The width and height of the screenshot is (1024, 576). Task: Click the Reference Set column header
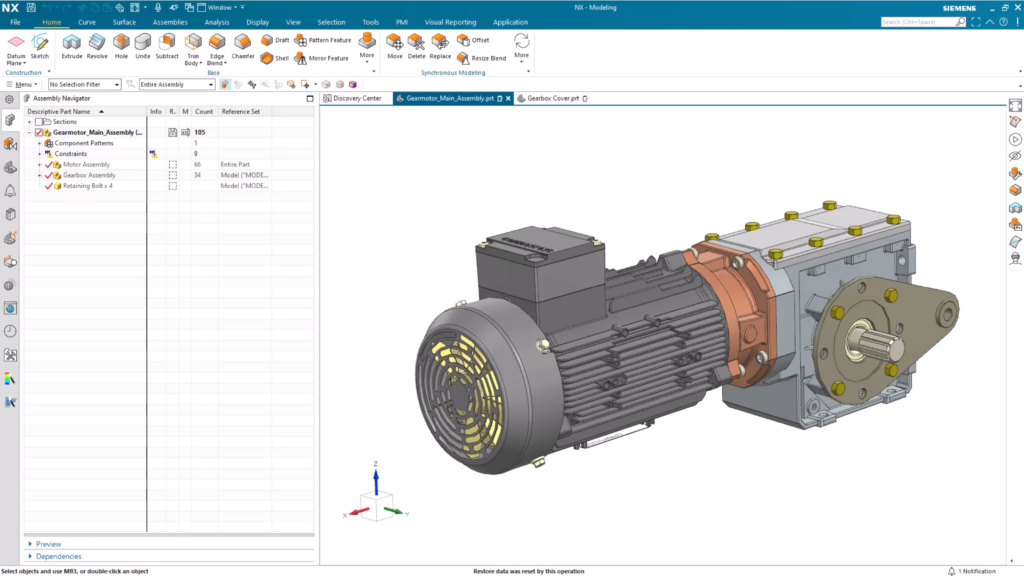241,112
